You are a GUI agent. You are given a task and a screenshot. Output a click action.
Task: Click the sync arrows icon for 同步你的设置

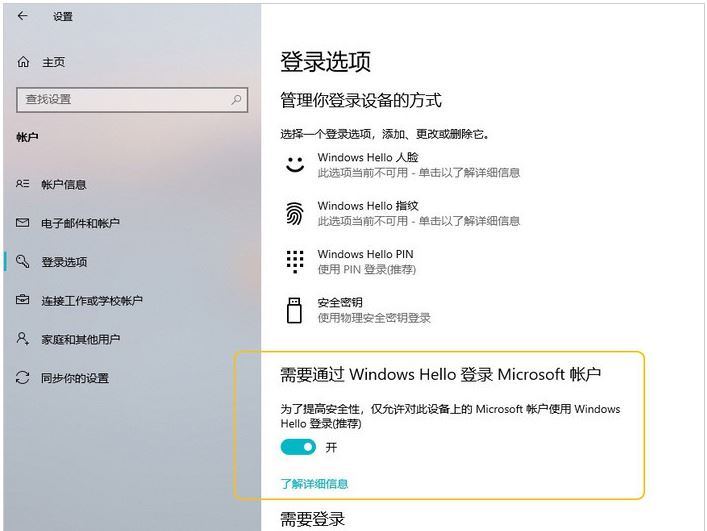[23, 377]
